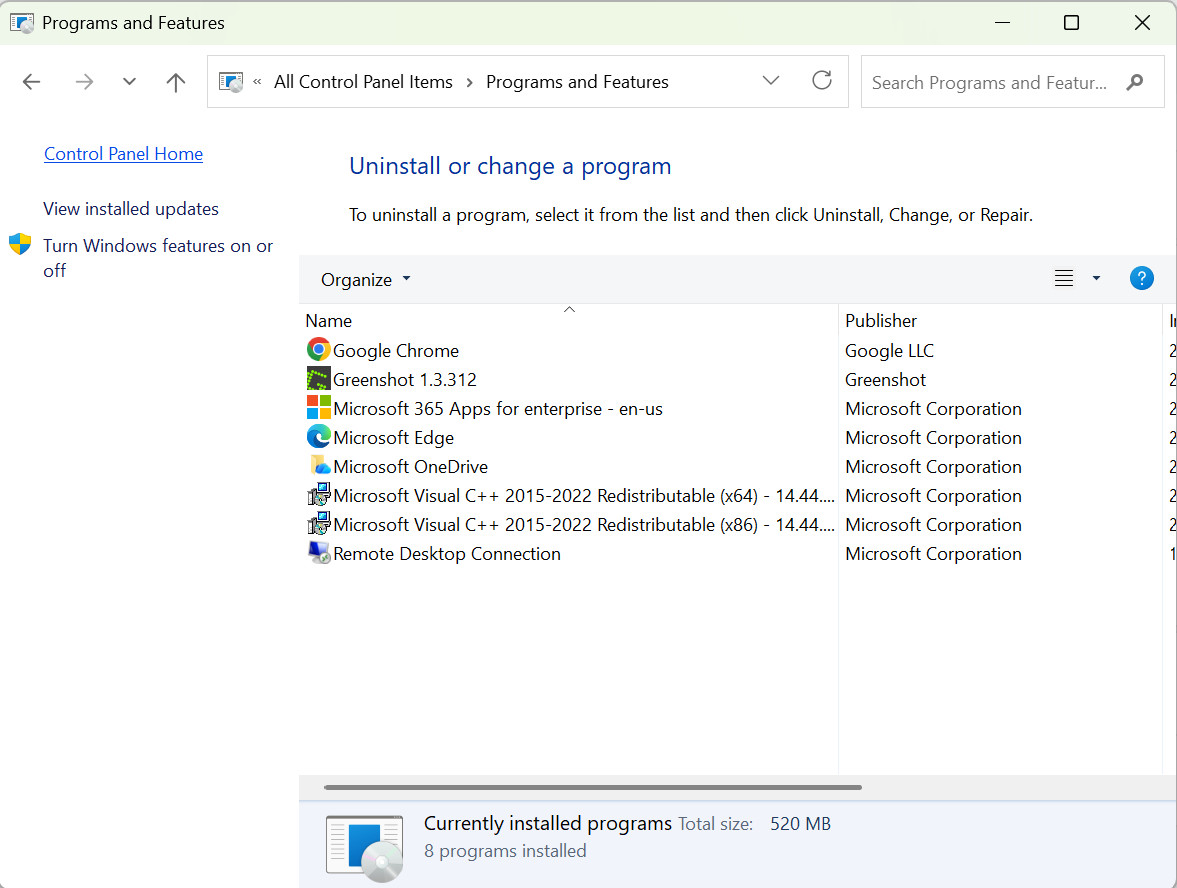The height and width of the screenshot is (888, 1177).
Task: Click the Visual C++ (x64) Redistributable icon
Action: tap(318, 495)
